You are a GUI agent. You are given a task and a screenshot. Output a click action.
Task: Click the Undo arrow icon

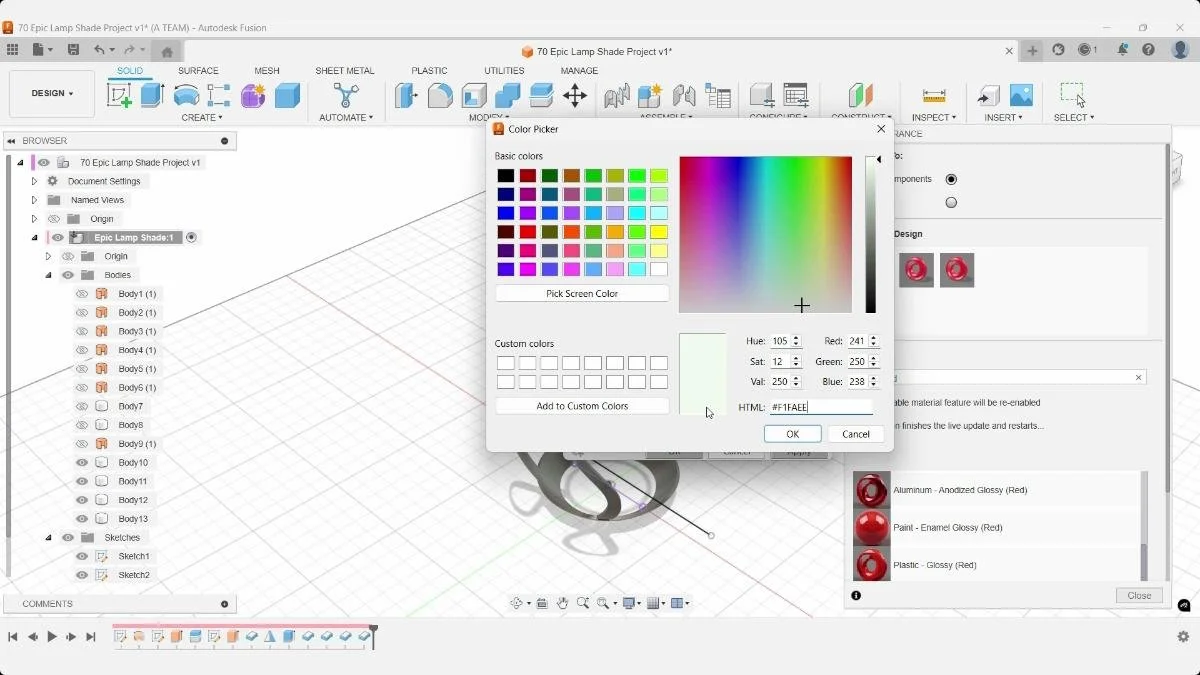pos(99,50)
